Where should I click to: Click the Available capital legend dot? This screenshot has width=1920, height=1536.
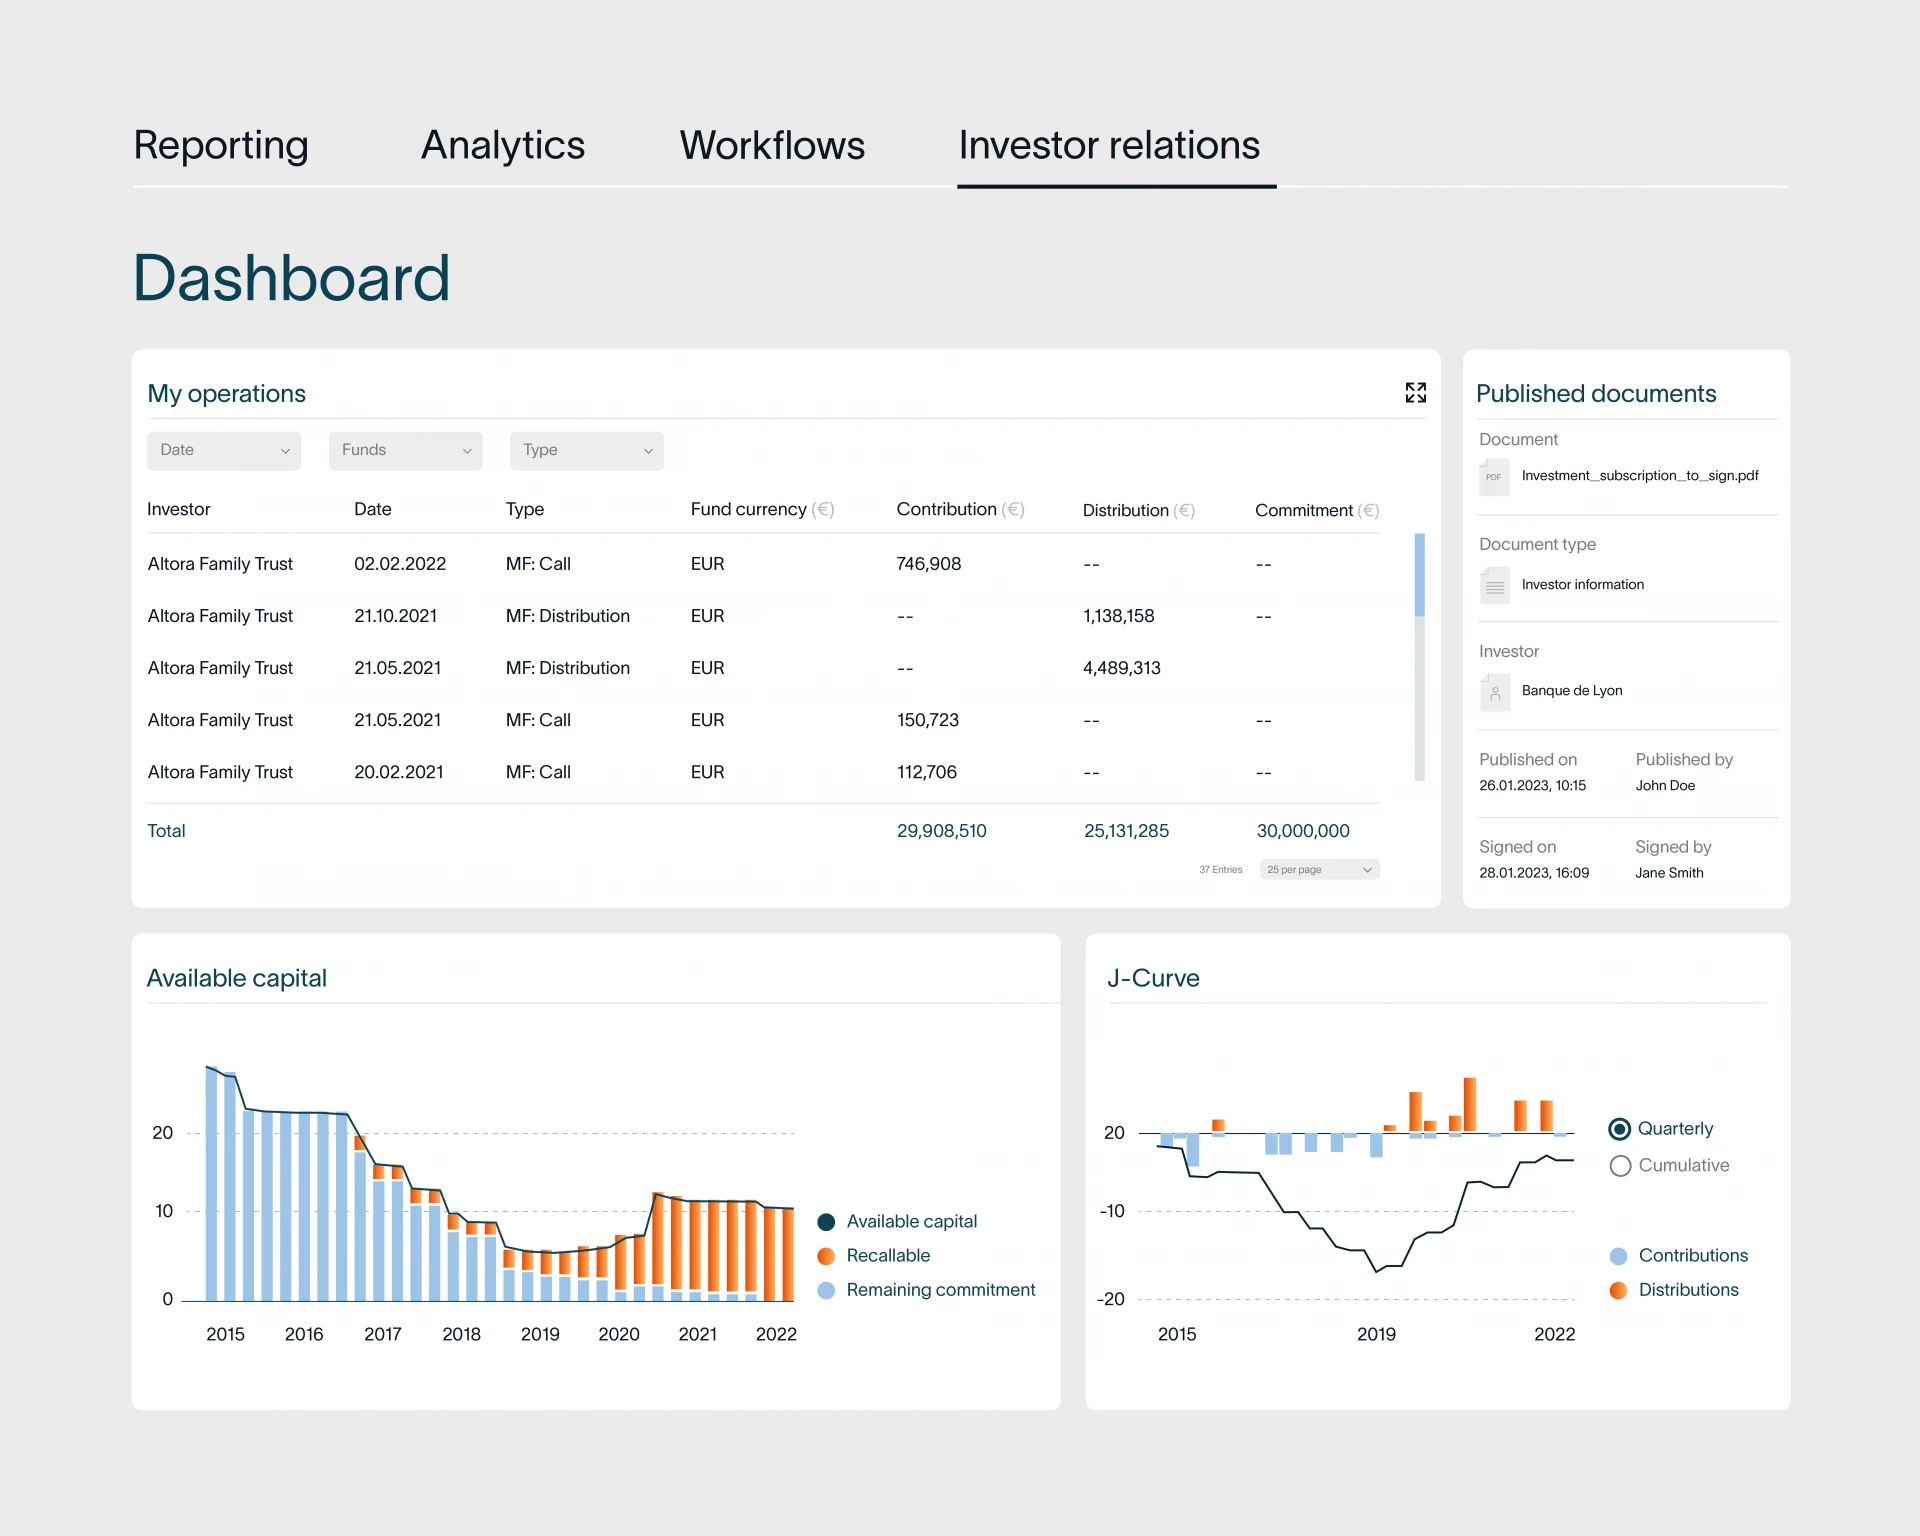[x=826, y=1222]
